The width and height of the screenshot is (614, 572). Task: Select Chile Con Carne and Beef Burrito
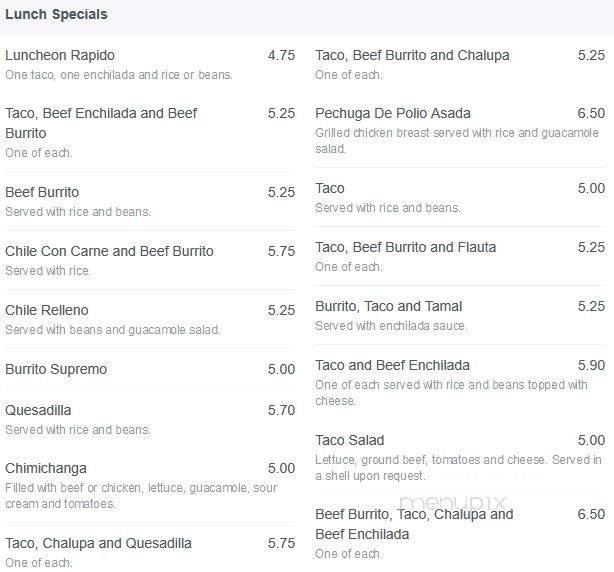(x=109, y=251)
